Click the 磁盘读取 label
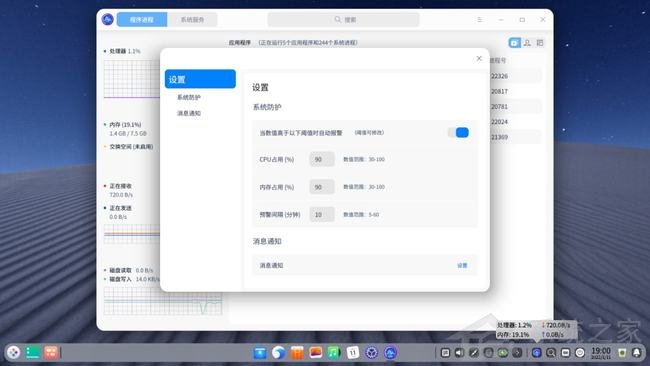650x366 pixels. coord(120,270)
